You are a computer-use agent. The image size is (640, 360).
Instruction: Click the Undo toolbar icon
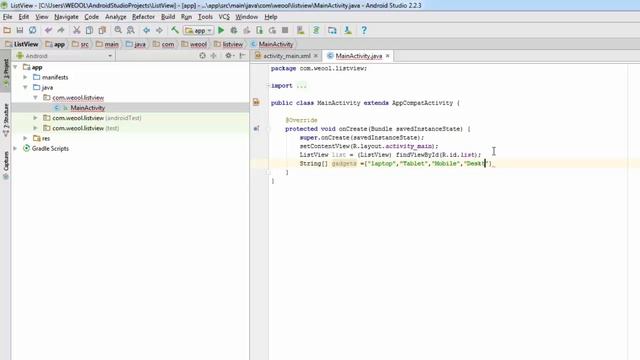[x=48, y=30]
